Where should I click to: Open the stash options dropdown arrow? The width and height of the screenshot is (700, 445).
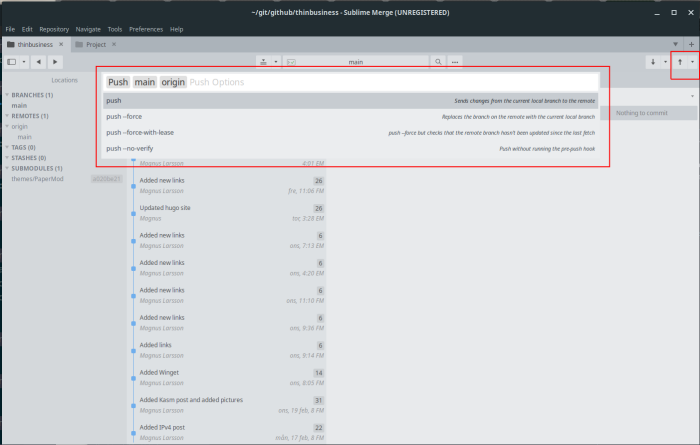(x=276, y=62)
